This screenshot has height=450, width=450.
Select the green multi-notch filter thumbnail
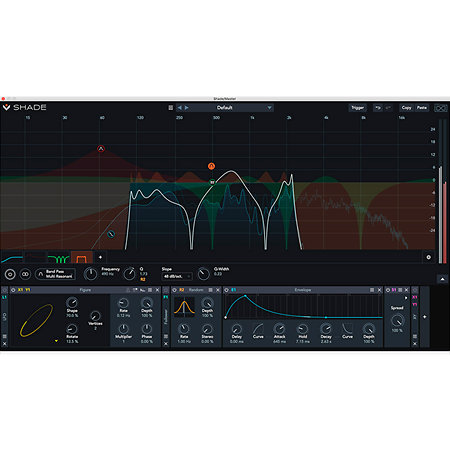click(58, 258)
